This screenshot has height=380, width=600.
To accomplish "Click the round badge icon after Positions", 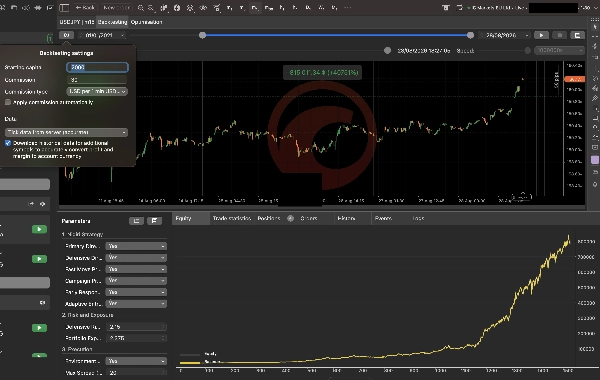I will tap(290, 219).
